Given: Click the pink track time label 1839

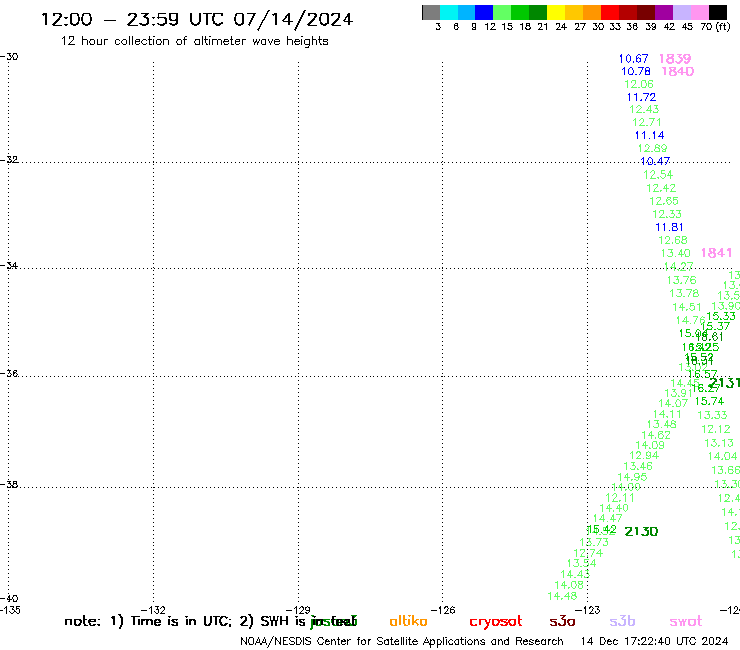Looking at the screenshot, I should click(675, 59).
